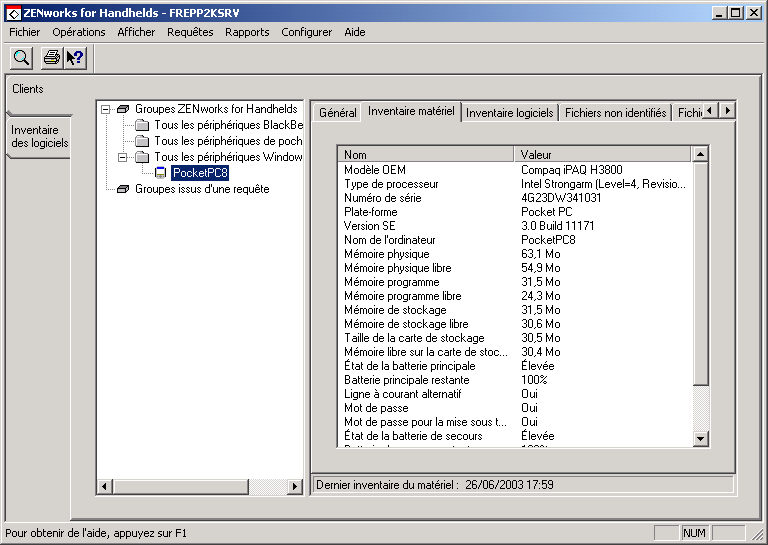Screen dimensions: 768x545
Task: Open the Configurer menu
Action: pos(306,32)
